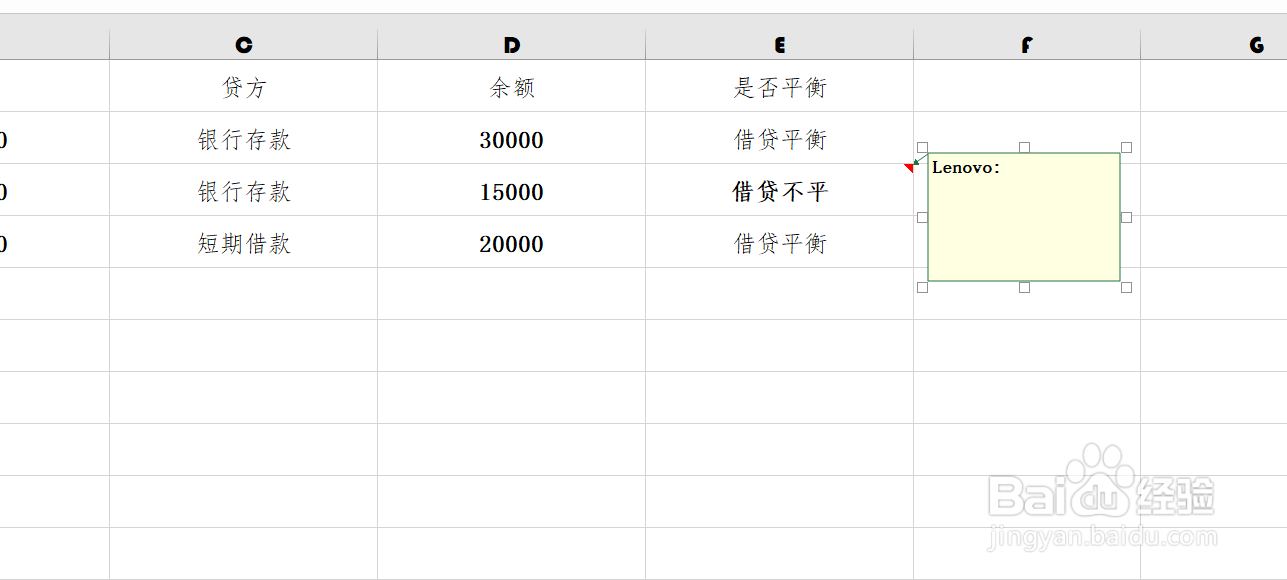Select the 短期借款 cell
Screen dimensions: 1287x580
244,243
